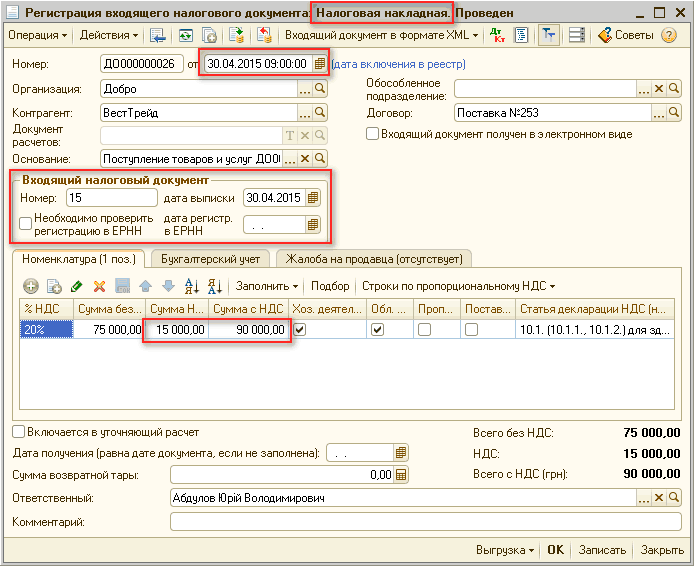Open Жалоба на продавца tab
This screenshot has height=566, width=694.
[x=374, y=258]
